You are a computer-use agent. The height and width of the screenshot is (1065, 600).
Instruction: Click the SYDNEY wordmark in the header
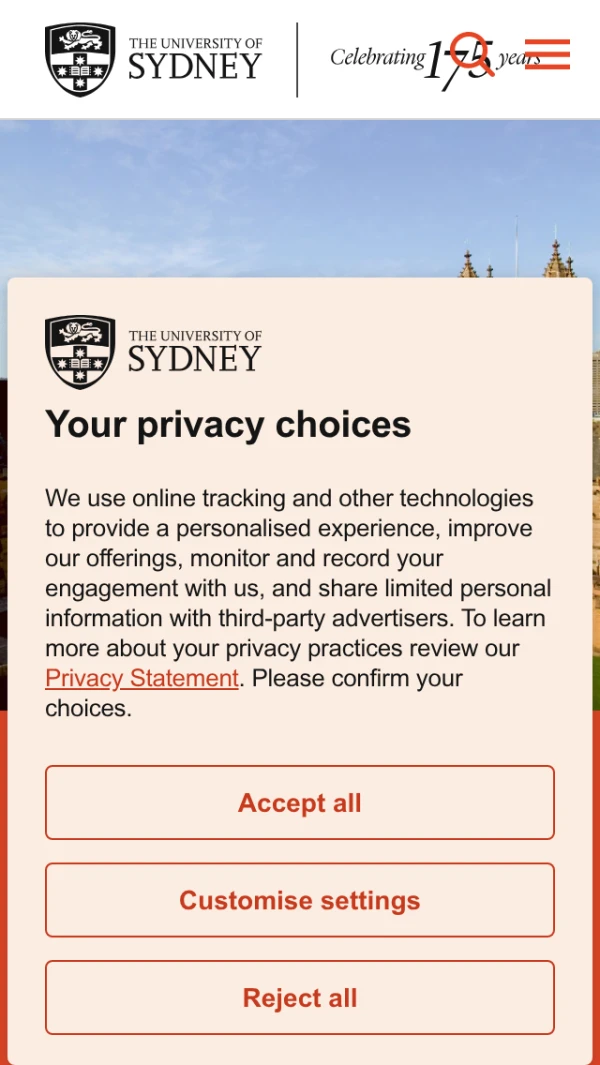pos(195,67)
